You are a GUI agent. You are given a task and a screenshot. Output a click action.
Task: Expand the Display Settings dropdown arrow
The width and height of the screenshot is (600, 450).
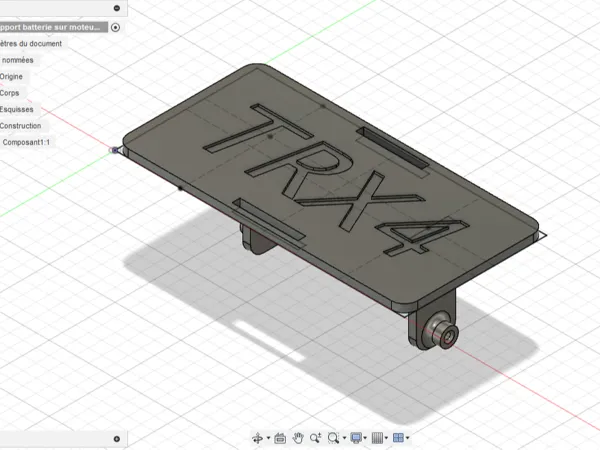pos(365,438)
